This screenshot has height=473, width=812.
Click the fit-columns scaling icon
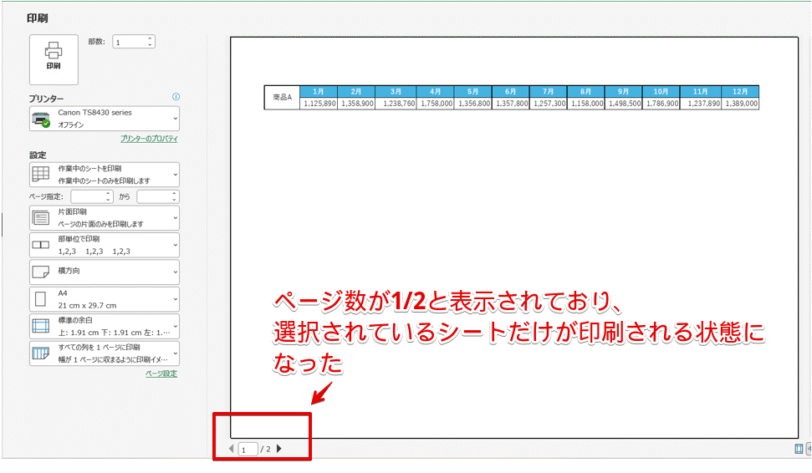(41, 353)
